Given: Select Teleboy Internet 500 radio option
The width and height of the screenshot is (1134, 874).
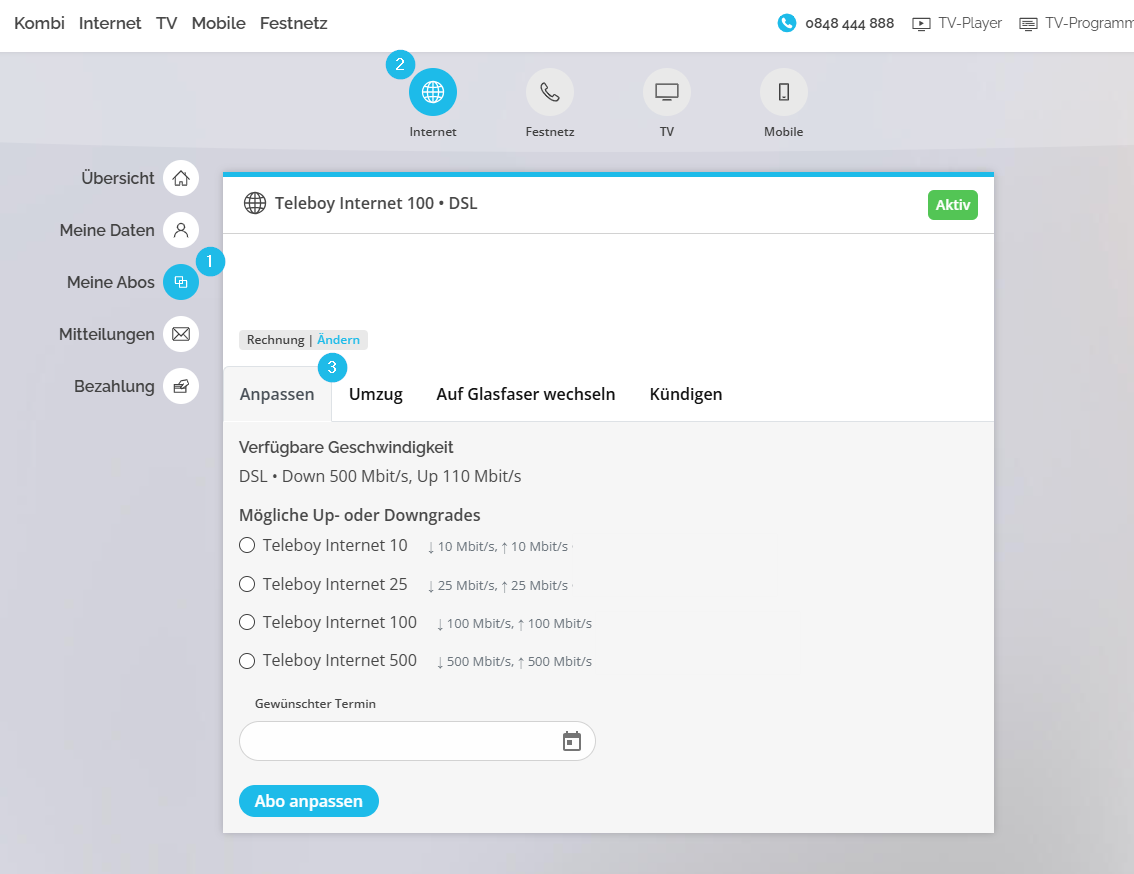Looking at the screenshot, I should pyautogui.click(x=247, y=661).
